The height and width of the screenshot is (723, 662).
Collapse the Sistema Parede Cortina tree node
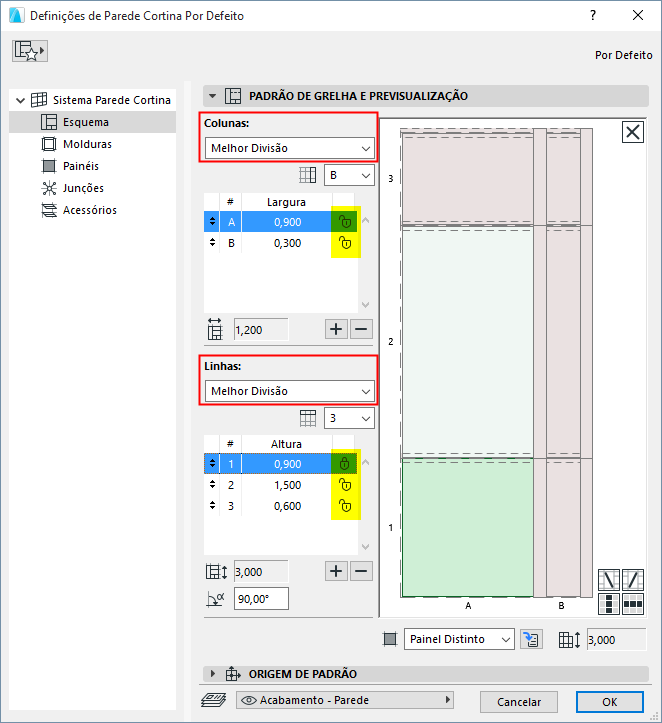pos(20,100)
